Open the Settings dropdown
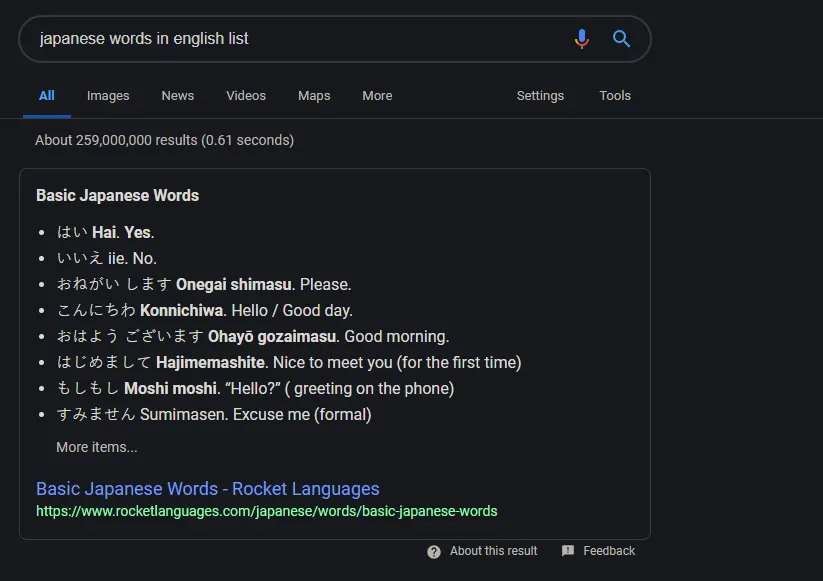Screen dimensions: 823x581 pos(540,96)
